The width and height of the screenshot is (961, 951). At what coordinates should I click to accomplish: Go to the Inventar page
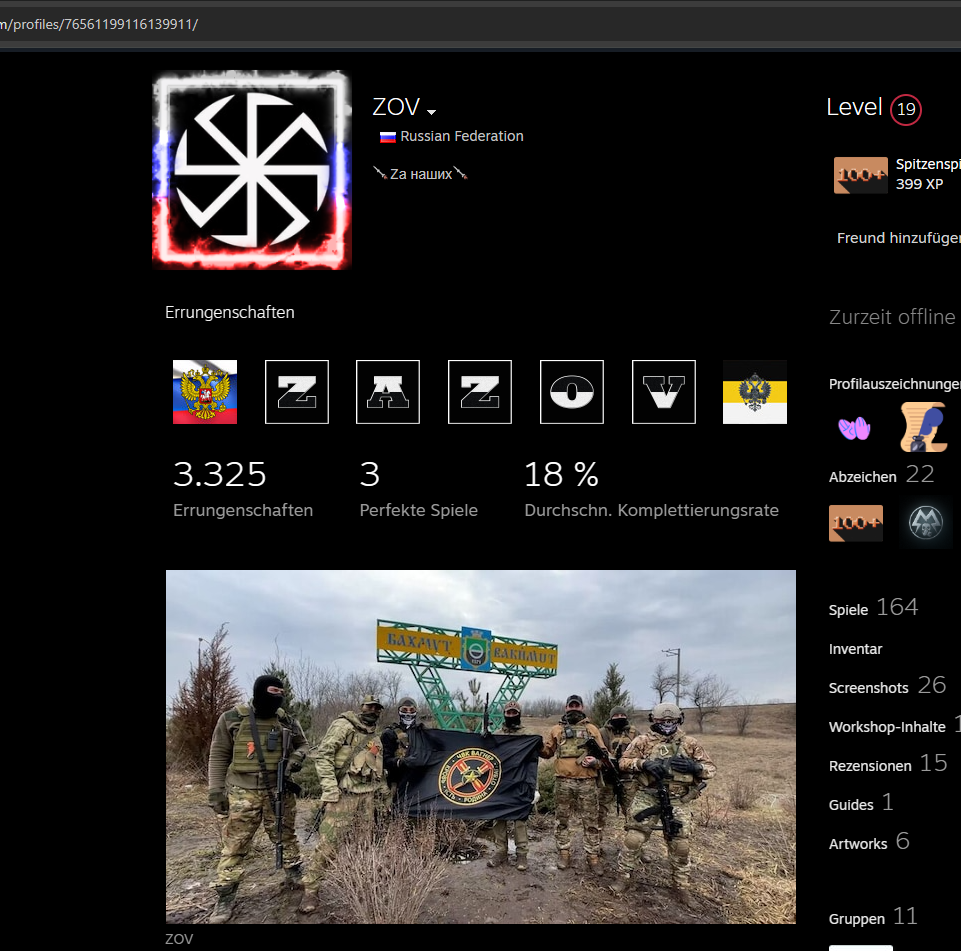click(855, 649)
